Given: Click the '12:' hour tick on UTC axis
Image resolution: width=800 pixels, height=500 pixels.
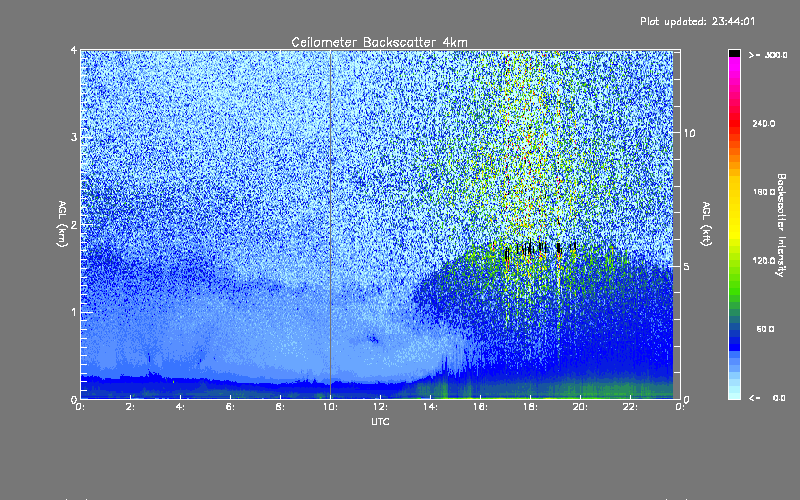Looking at the screenshot, I should click(380, 407).
